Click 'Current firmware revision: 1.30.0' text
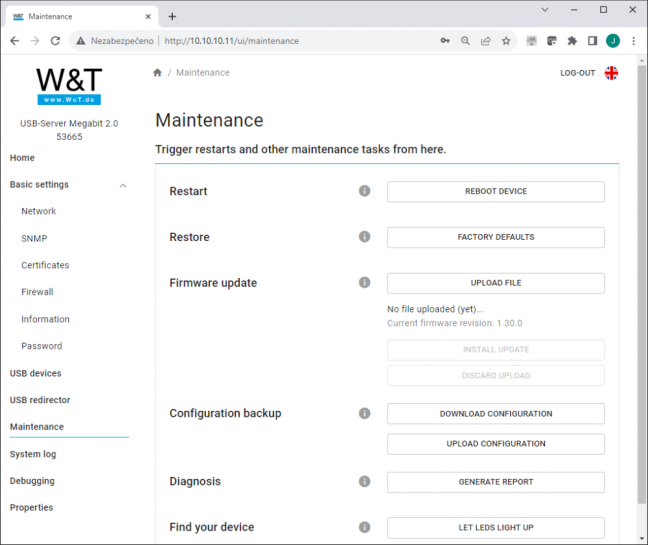 pos(455,323)
